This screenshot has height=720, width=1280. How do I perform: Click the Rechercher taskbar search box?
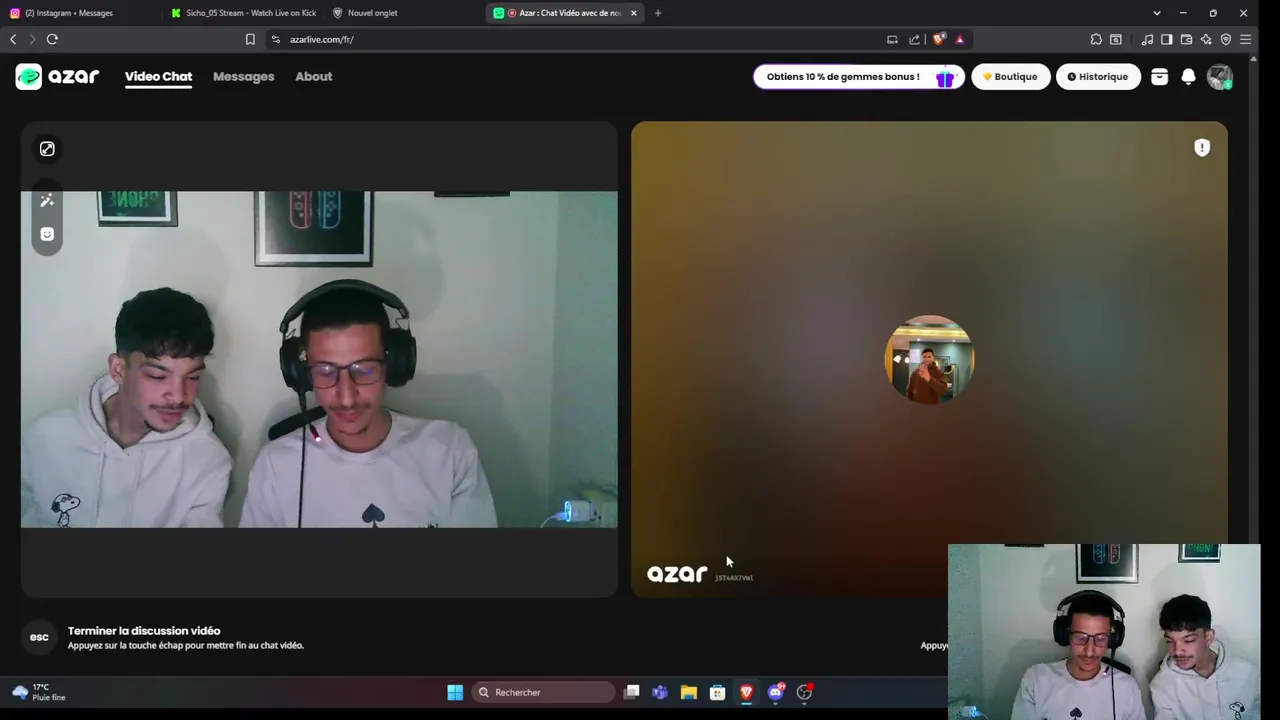(x=543, y=692)
